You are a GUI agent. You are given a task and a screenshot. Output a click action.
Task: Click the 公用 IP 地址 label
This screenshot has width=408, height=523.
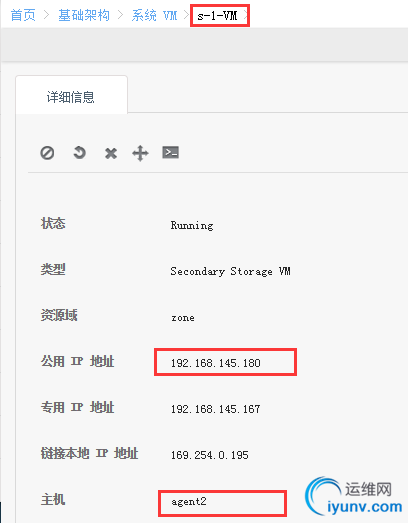[x=77, y=361]
